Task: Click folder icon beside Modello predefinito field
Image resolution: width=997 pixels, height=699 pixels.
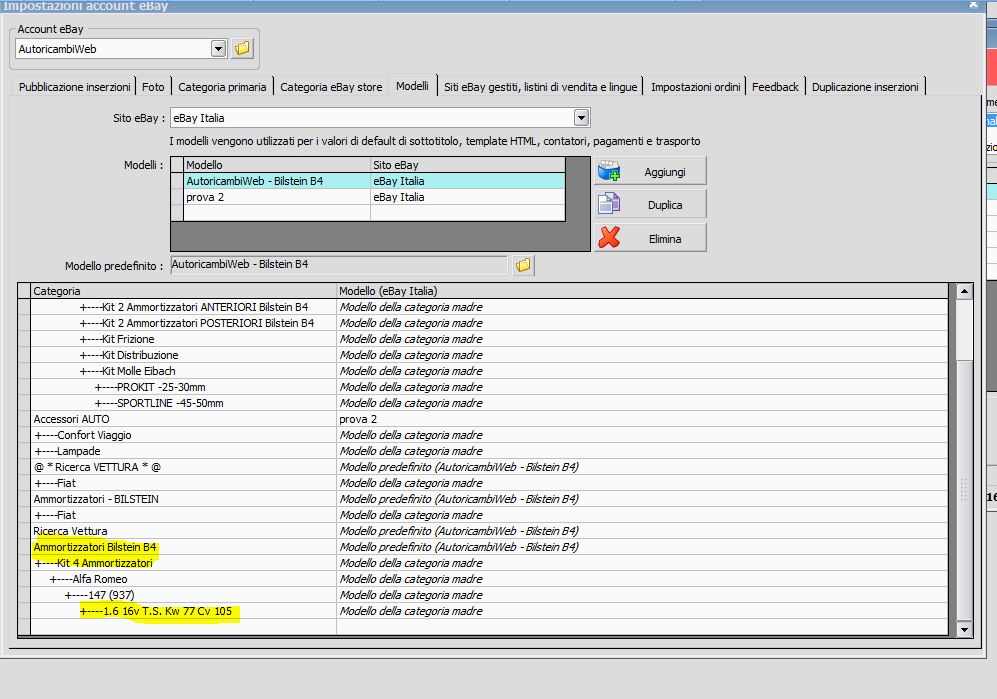Action: 523,265
